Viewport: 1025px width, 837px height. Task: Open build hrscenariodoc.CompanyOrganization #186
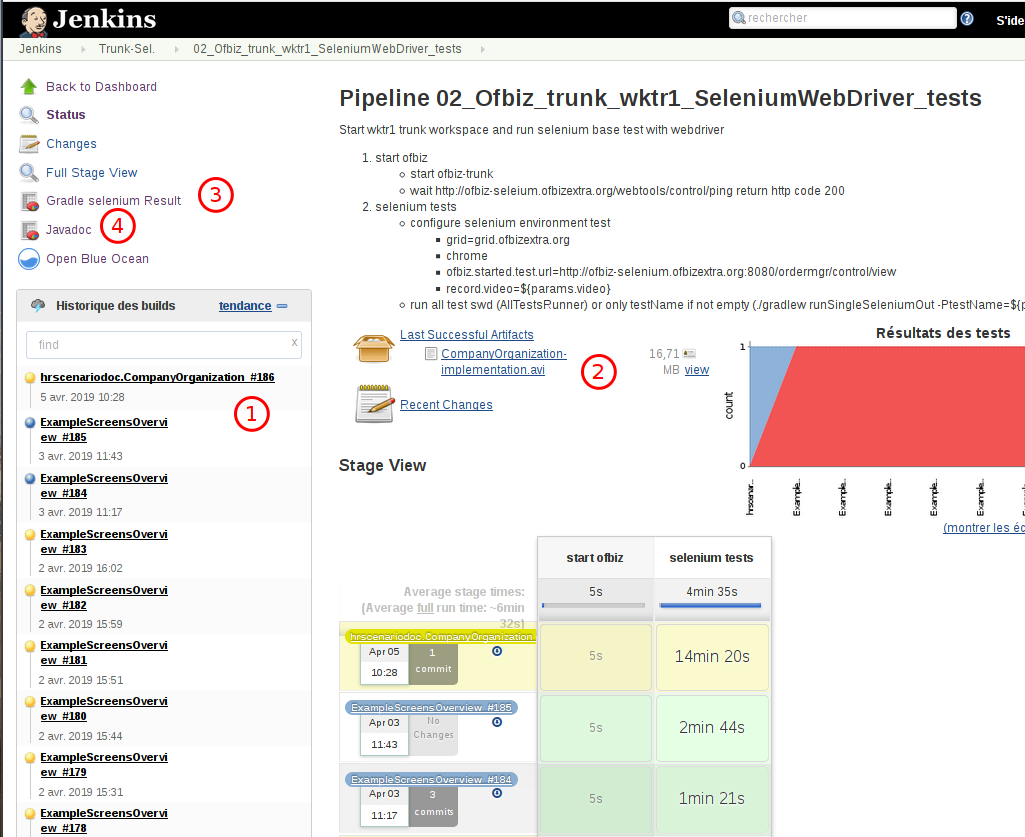click(157, 377)
